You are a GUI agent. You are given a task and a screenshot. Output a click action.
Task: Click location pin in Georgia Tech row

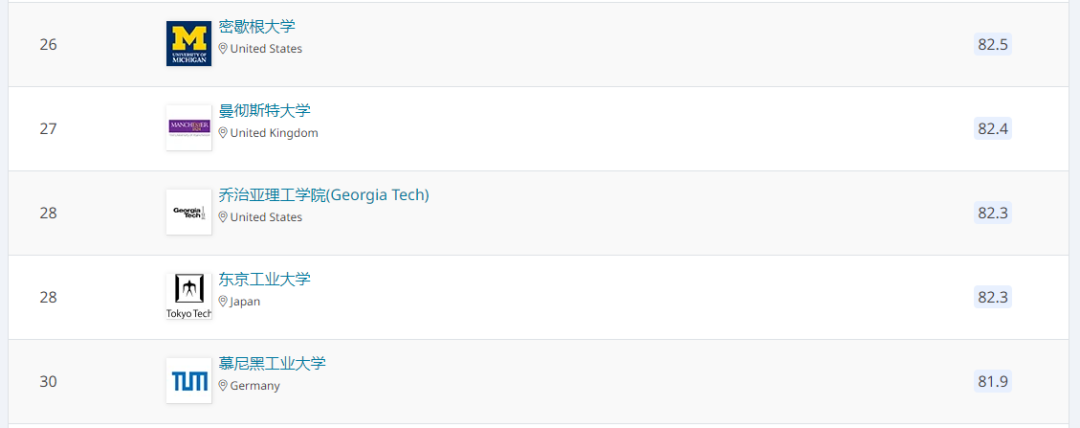(x=222, y=217)
